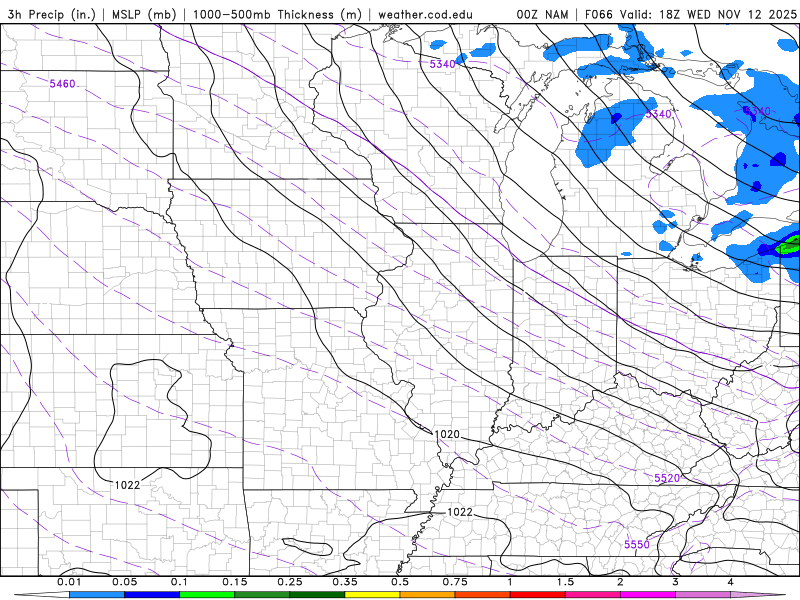Select the pink 1.5–2 legend swatch
Image resolution: width=800 pixels, height=600 pixels.
592,595
